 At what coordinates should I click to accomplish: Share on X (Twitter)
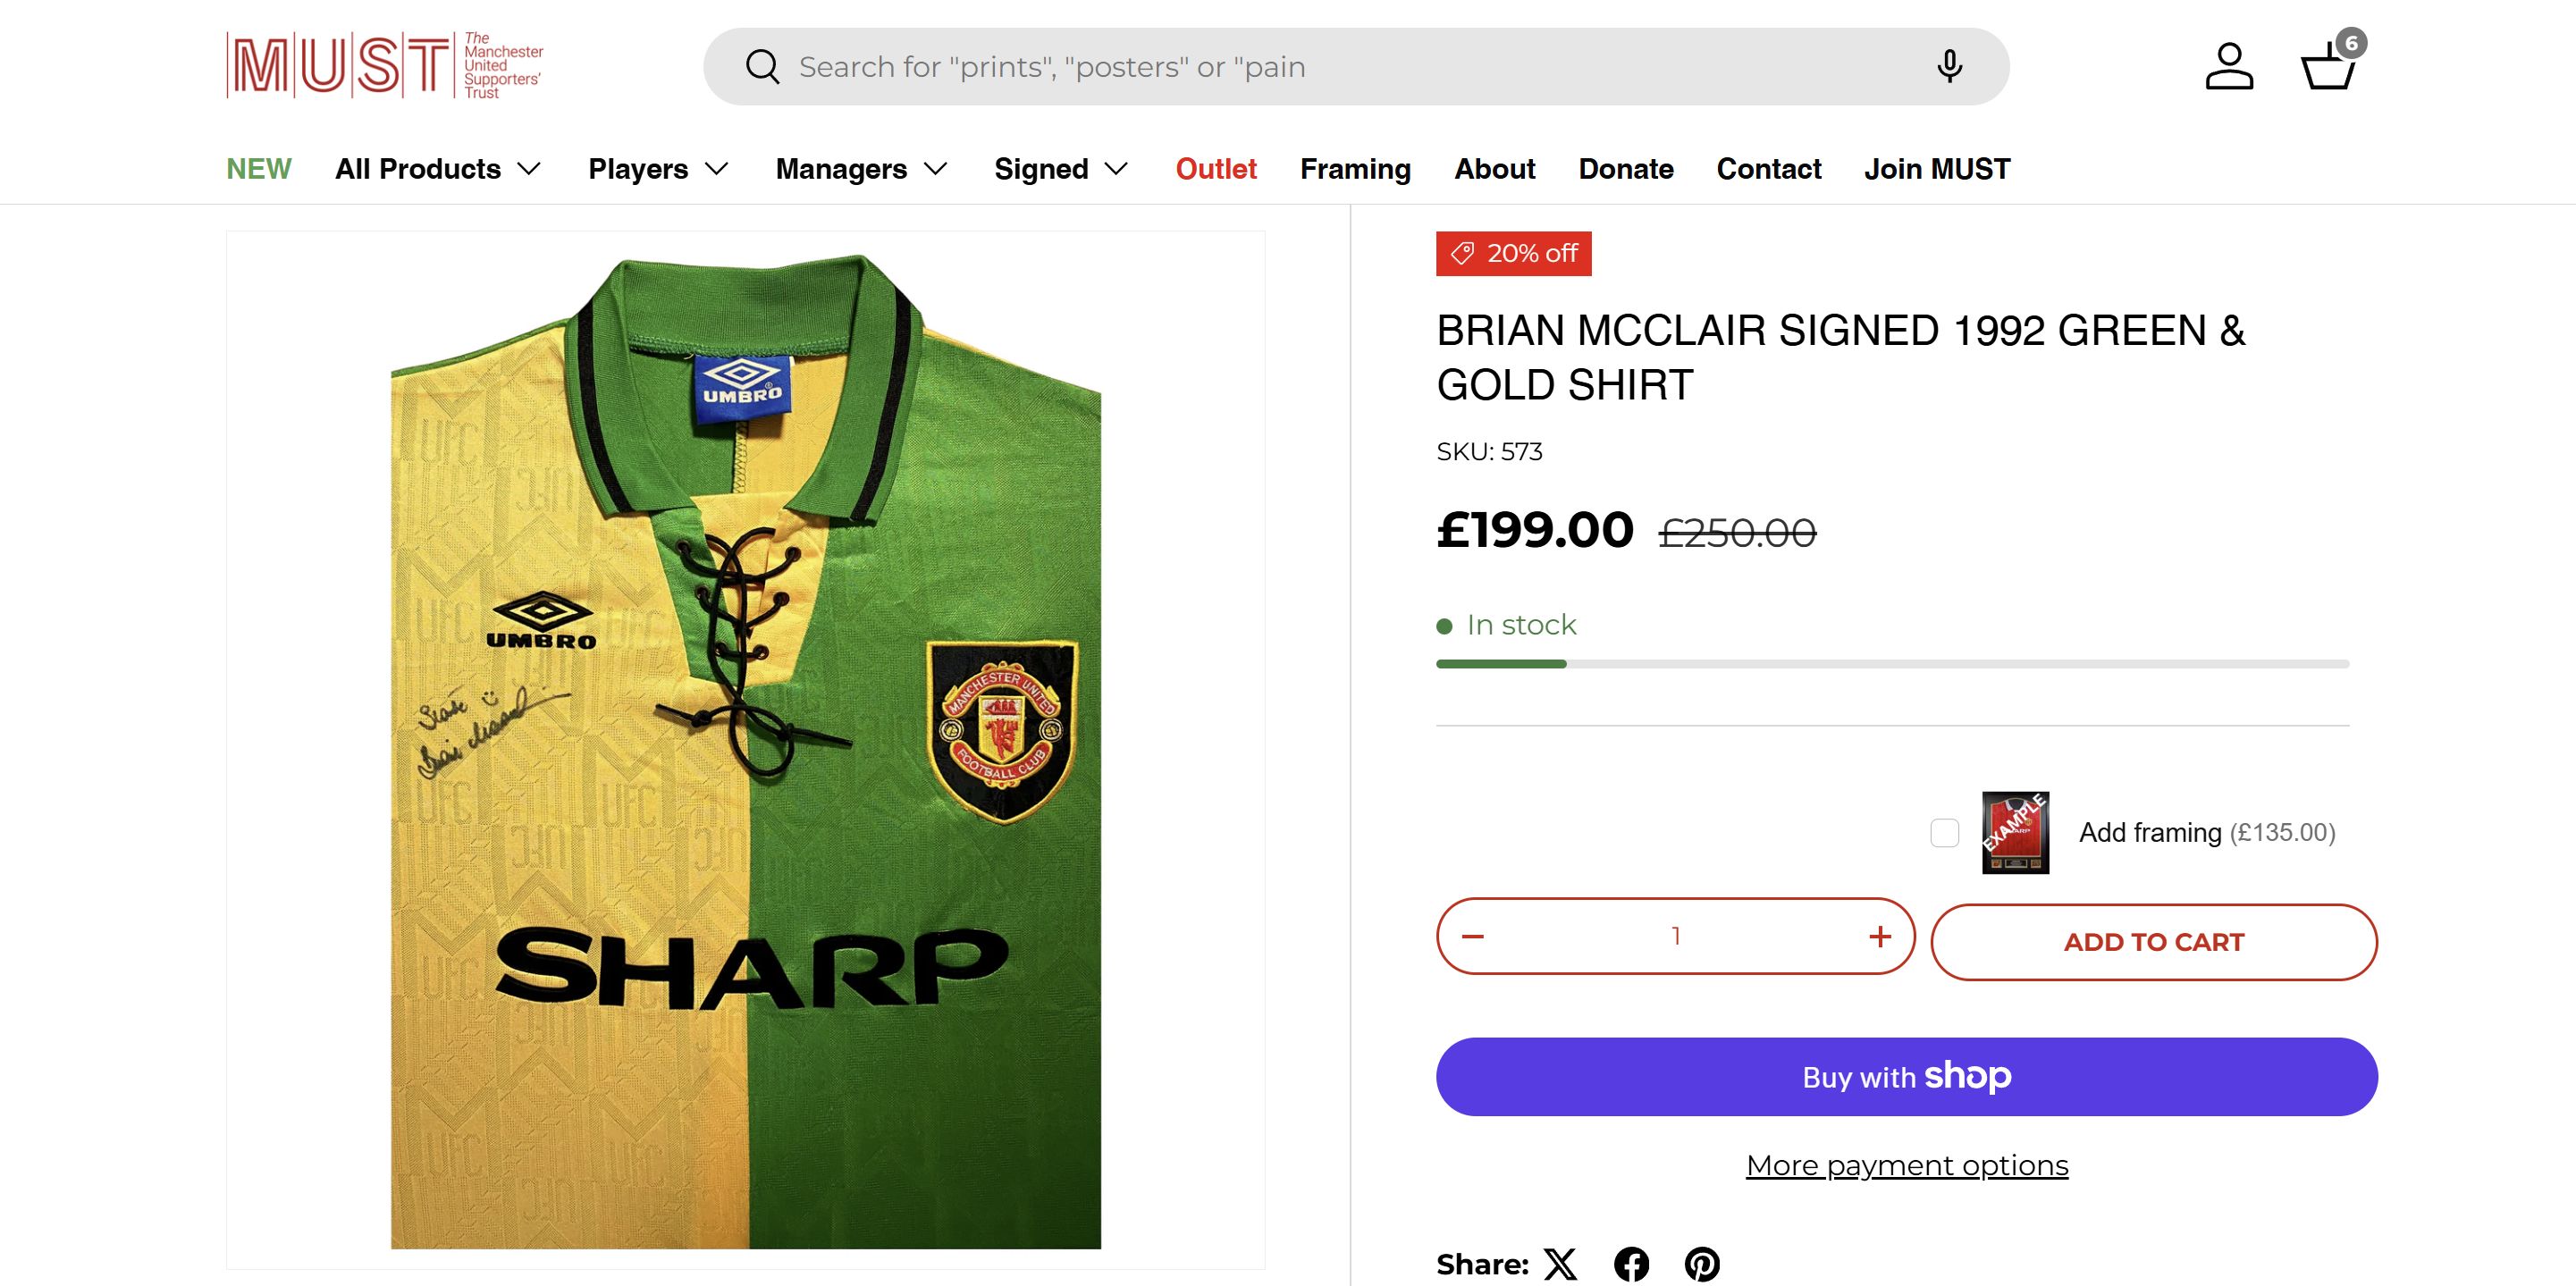point(1560,1264)
